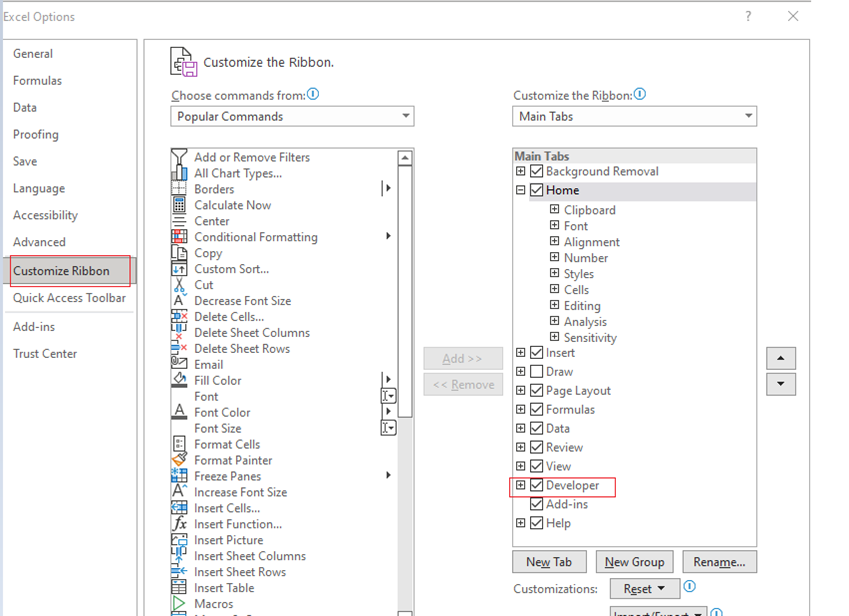Click the New Tab button

548,561
